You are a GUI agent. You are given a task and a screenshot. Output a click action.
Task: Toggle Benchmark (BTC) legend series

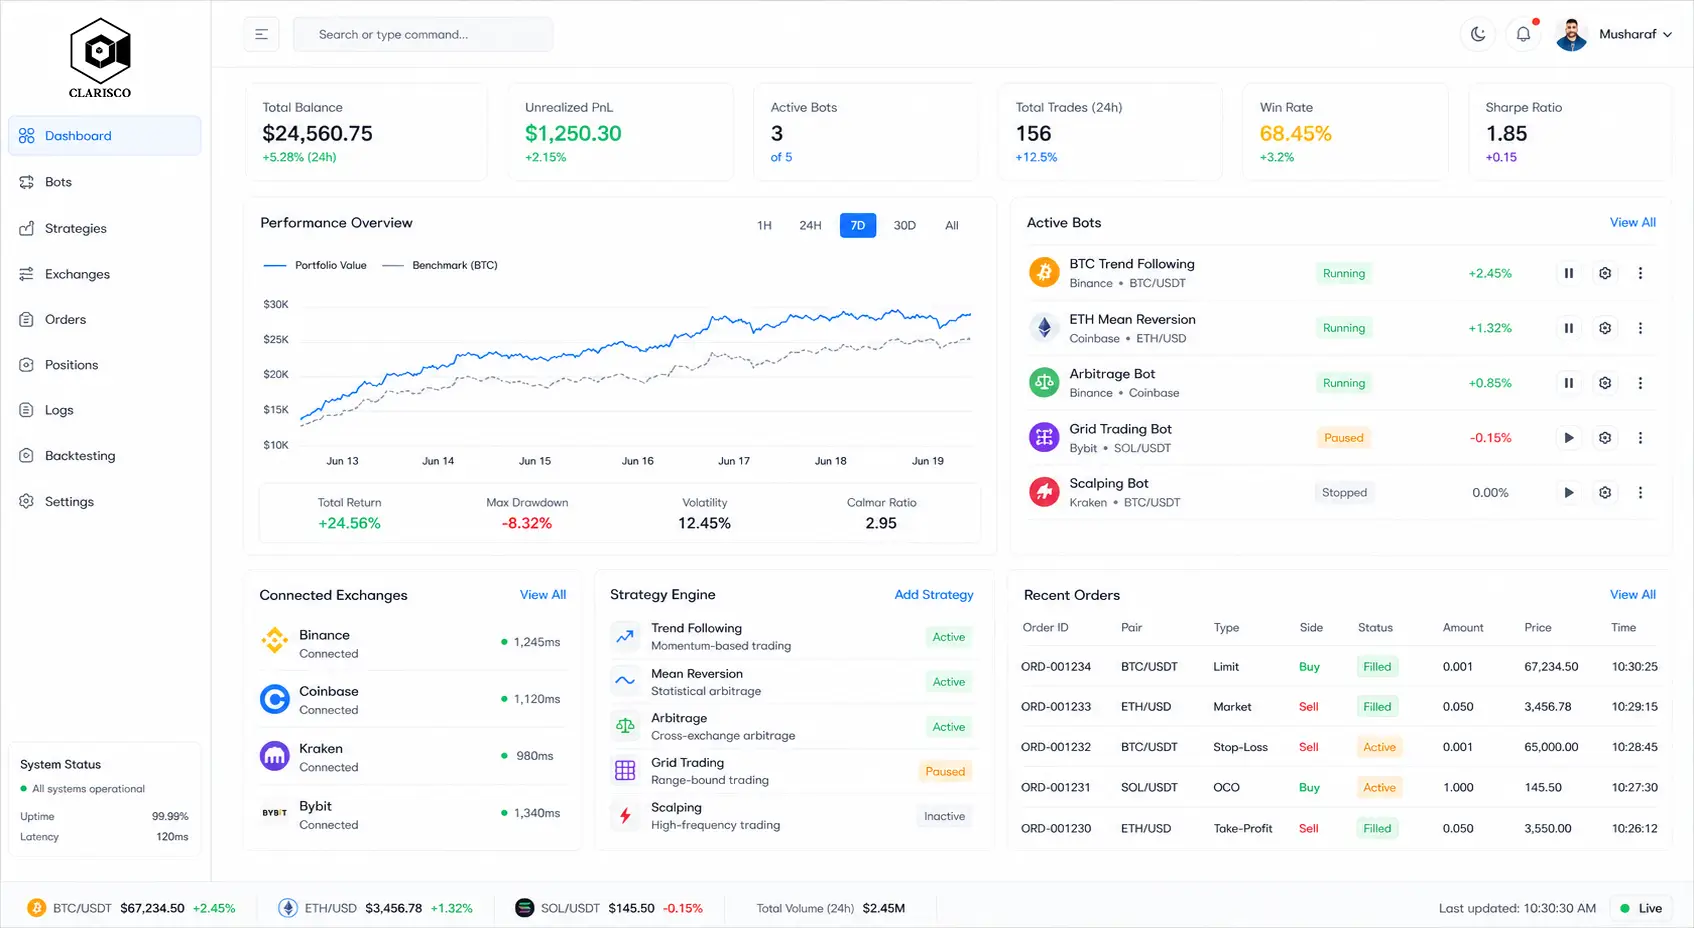(440, 265)
